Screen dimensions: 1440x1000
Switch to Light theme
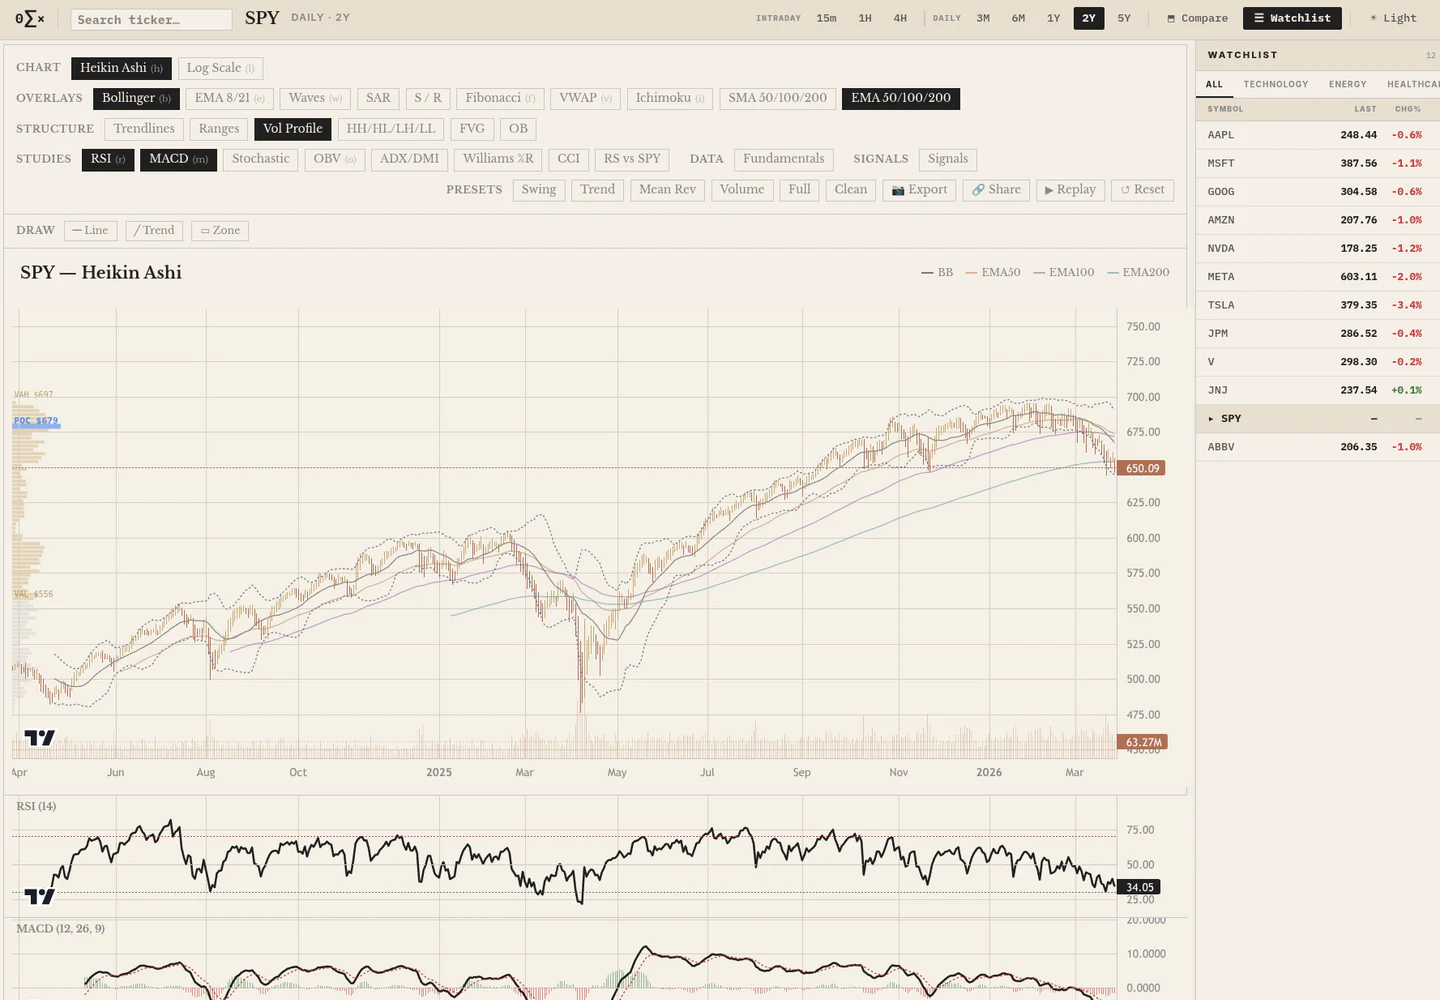pyautogui.click(x=1393, y=18)
